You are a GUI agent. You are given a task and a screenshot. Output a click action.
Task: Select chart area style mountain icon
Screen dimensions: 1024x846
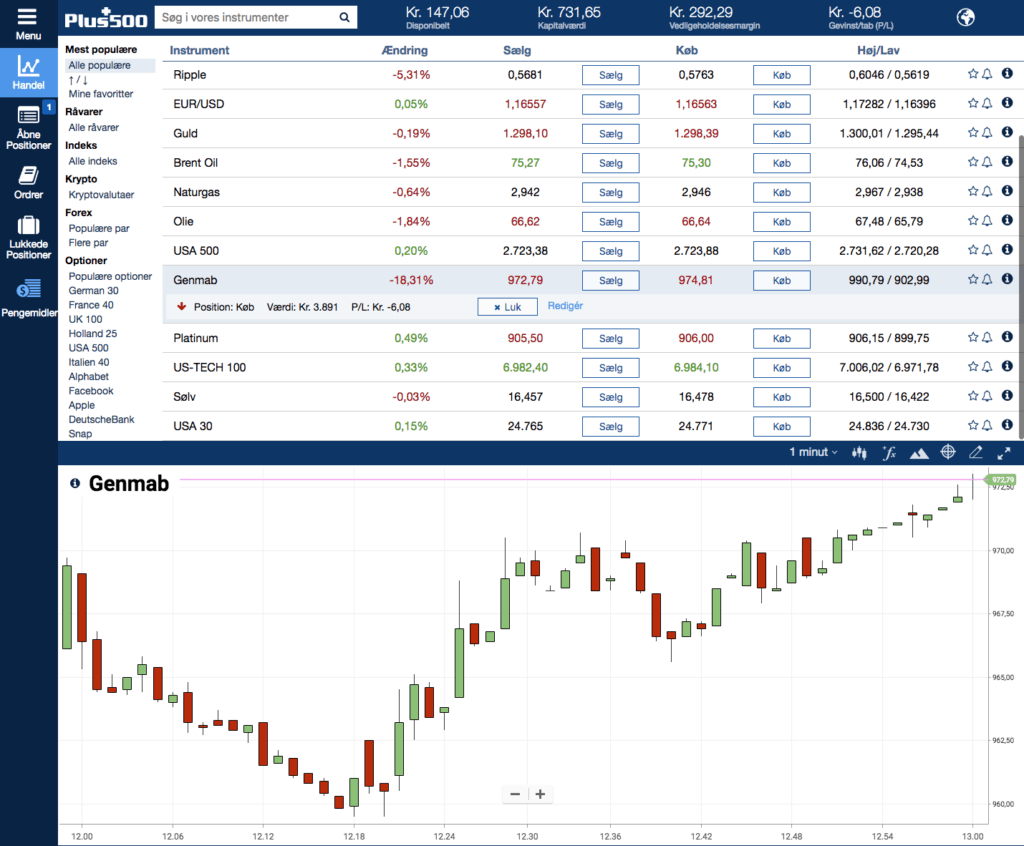(x=919, y=453)
